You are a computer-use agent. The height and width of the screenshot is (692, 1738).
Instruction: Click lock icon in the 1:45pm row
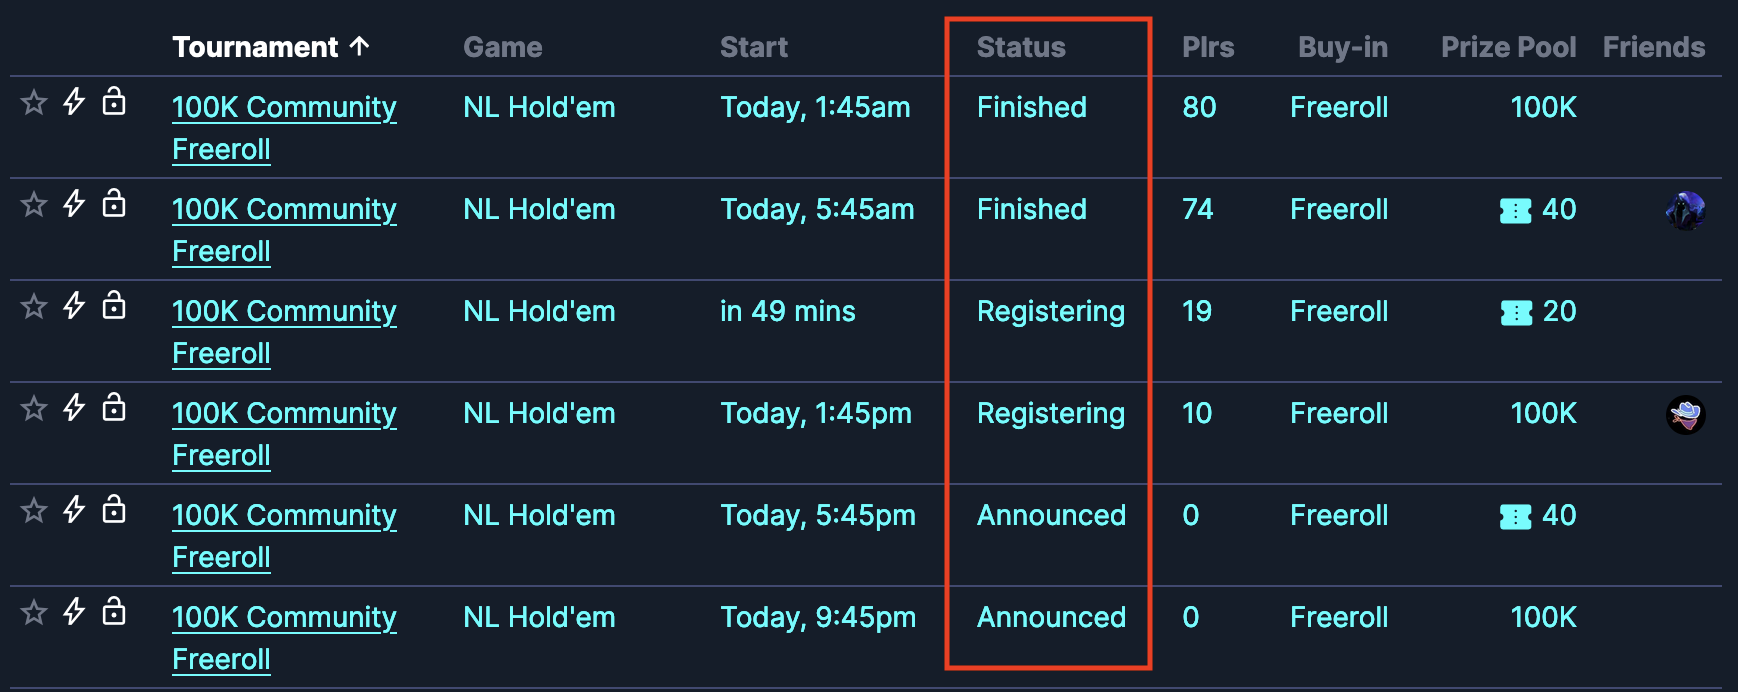coord(114,407)
